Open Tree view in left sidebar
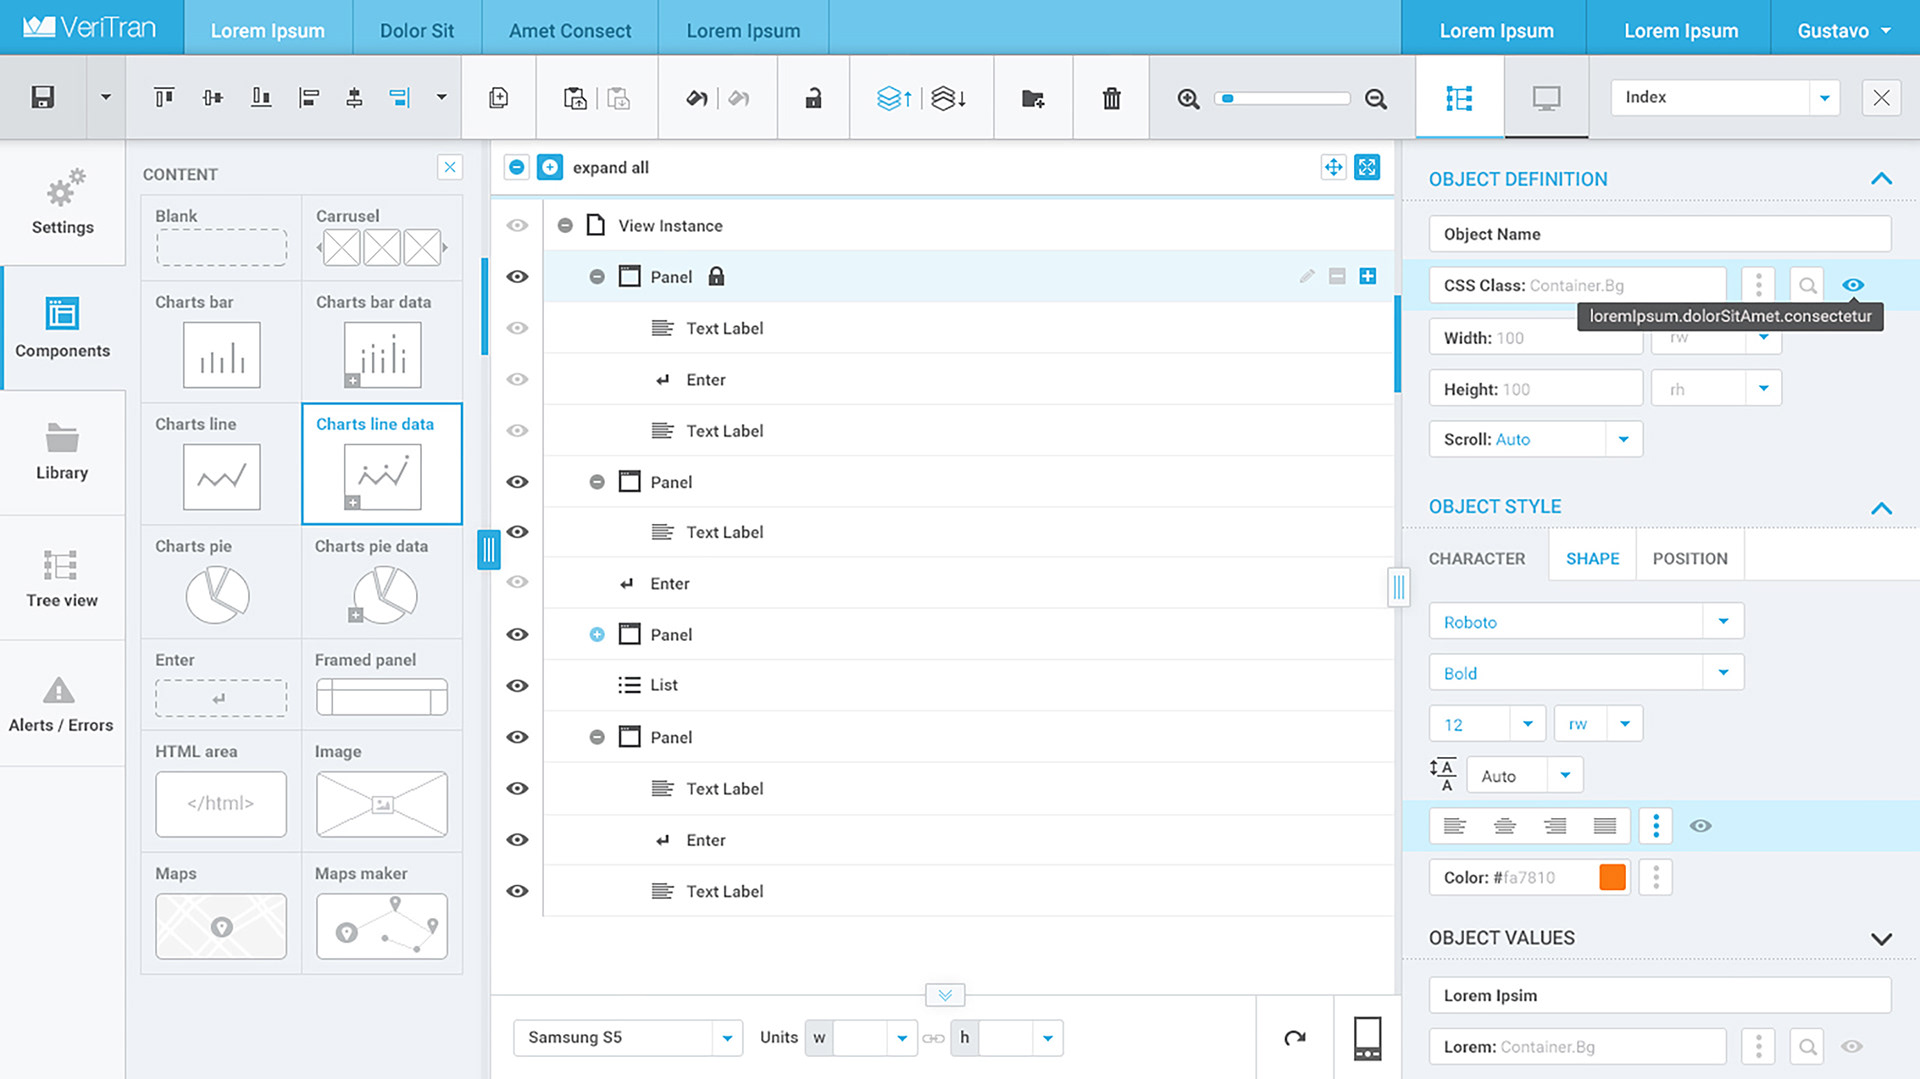The image size is (1920, 1079). tap(62, 578)
